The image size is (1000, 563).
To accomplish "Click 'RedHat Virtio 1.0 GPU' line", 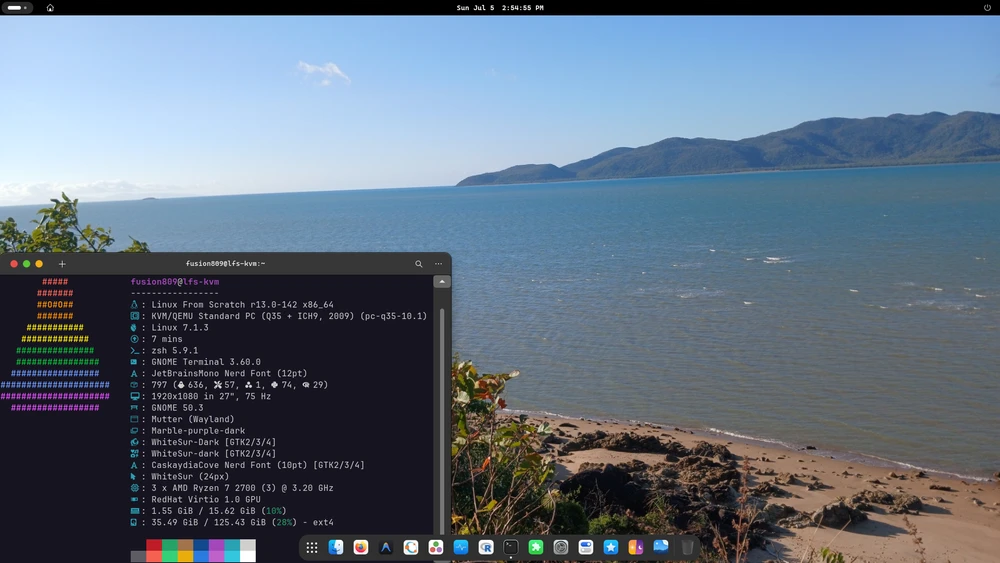I will pyautogui.click(x=206, y=499).
